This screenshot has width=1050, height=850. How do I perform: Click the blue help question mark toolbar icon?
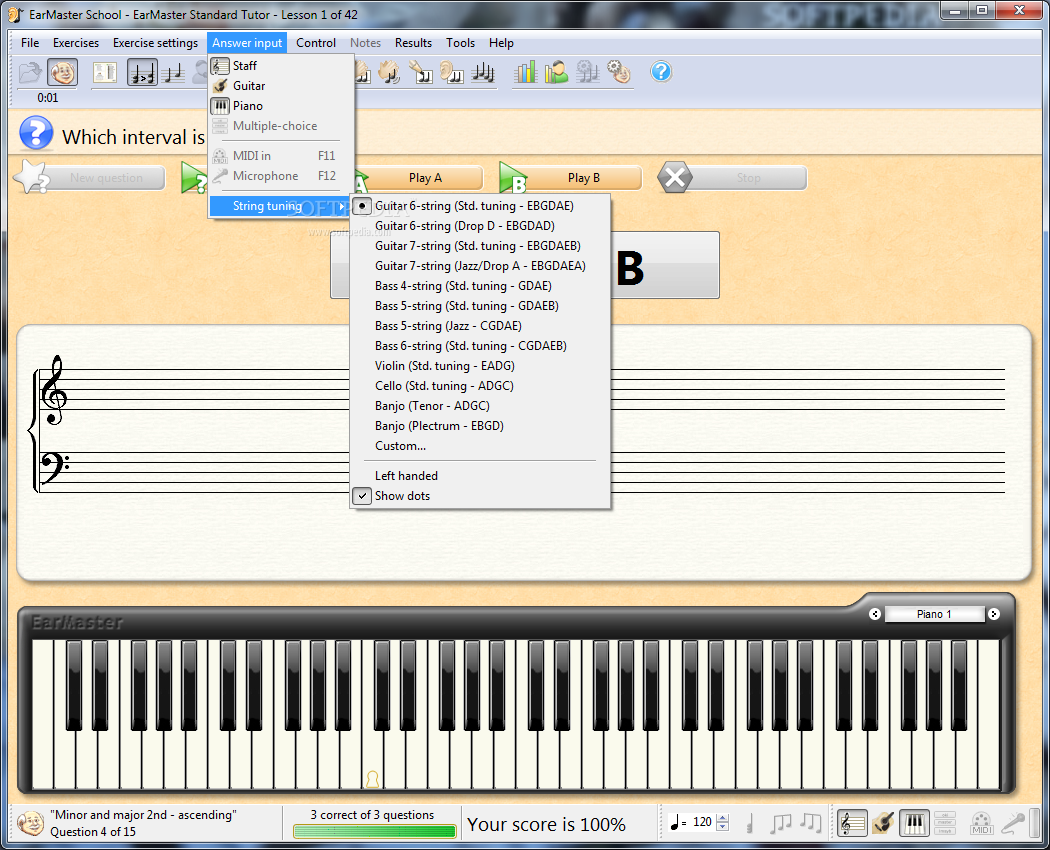point(661,72)
